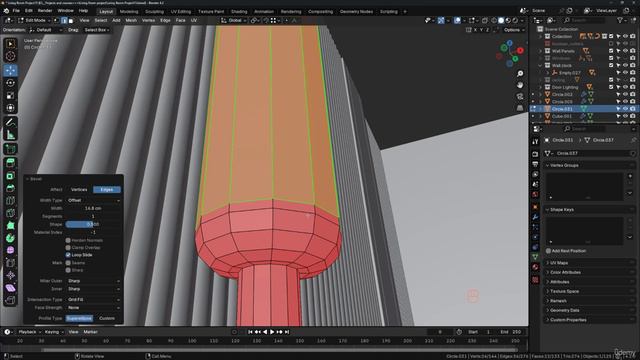Switch to material preview shading
Image resolution: width=640 pixels, height=360 pixels.
pyautogui.click(x=508, y=20)
